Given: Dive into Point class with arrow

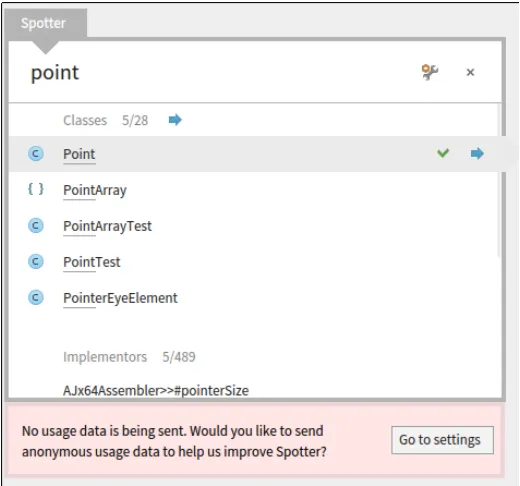Looking at the screenshot, I should 477,153.
